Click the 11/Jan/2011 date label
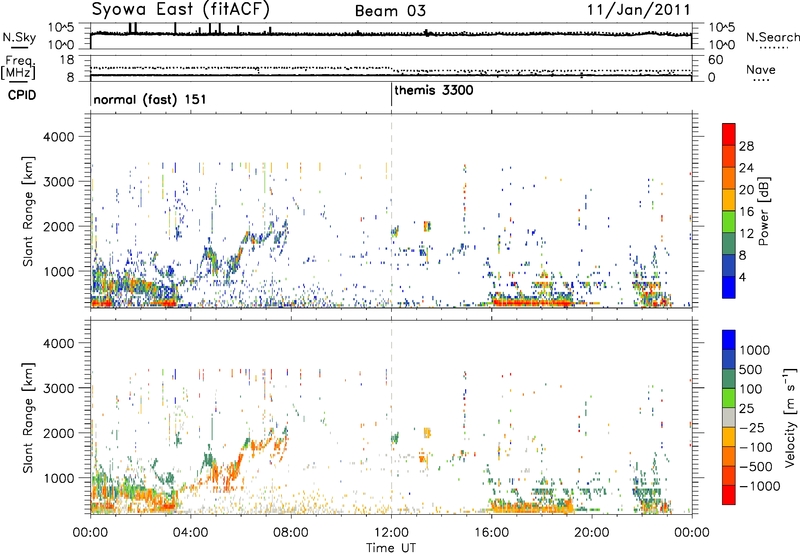Screen dimensions: 800x554 pyautogui.click(x=638, y=9)
